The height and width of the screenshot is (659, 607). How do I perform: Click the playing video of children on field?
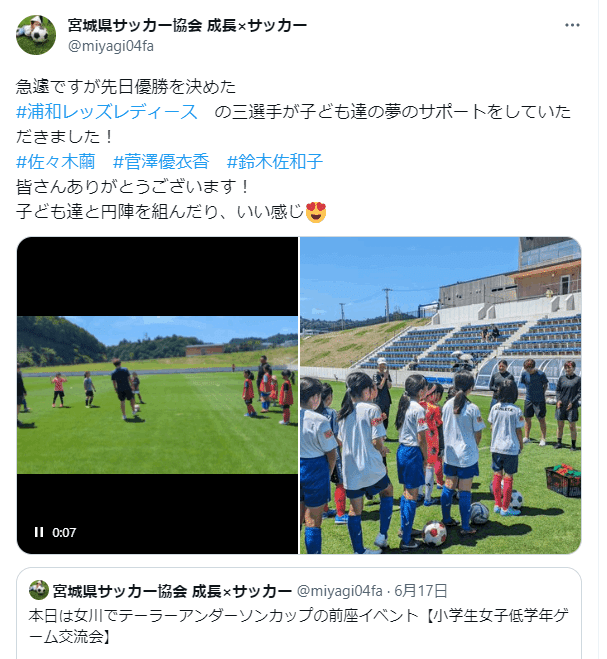157,395
